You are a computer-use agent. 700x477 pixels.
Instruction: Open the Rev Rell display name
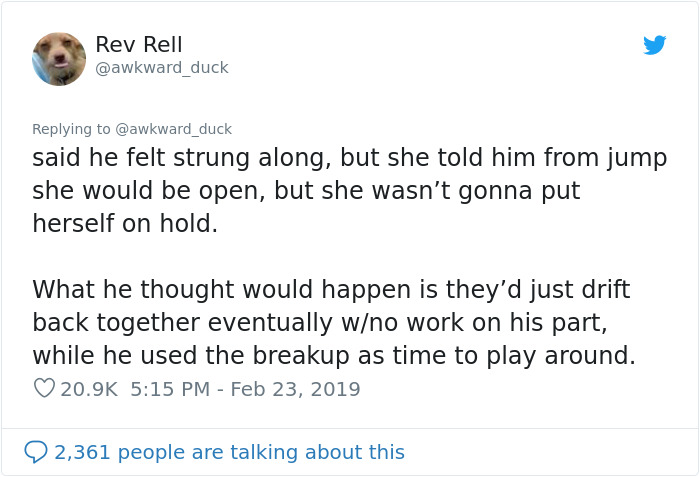(139, 45)
